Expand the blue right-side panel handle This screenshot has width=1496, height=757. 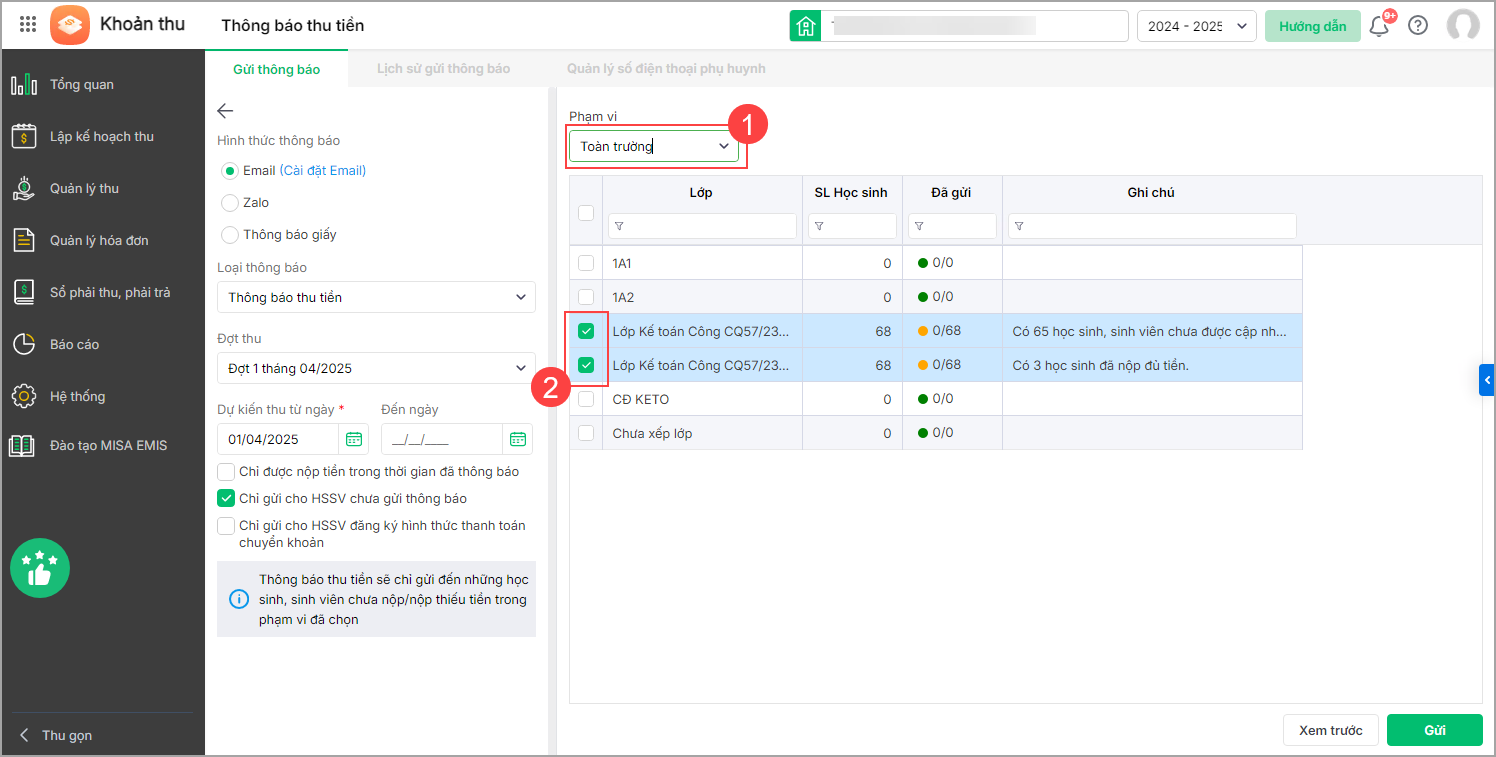(x=1487, y=380)
